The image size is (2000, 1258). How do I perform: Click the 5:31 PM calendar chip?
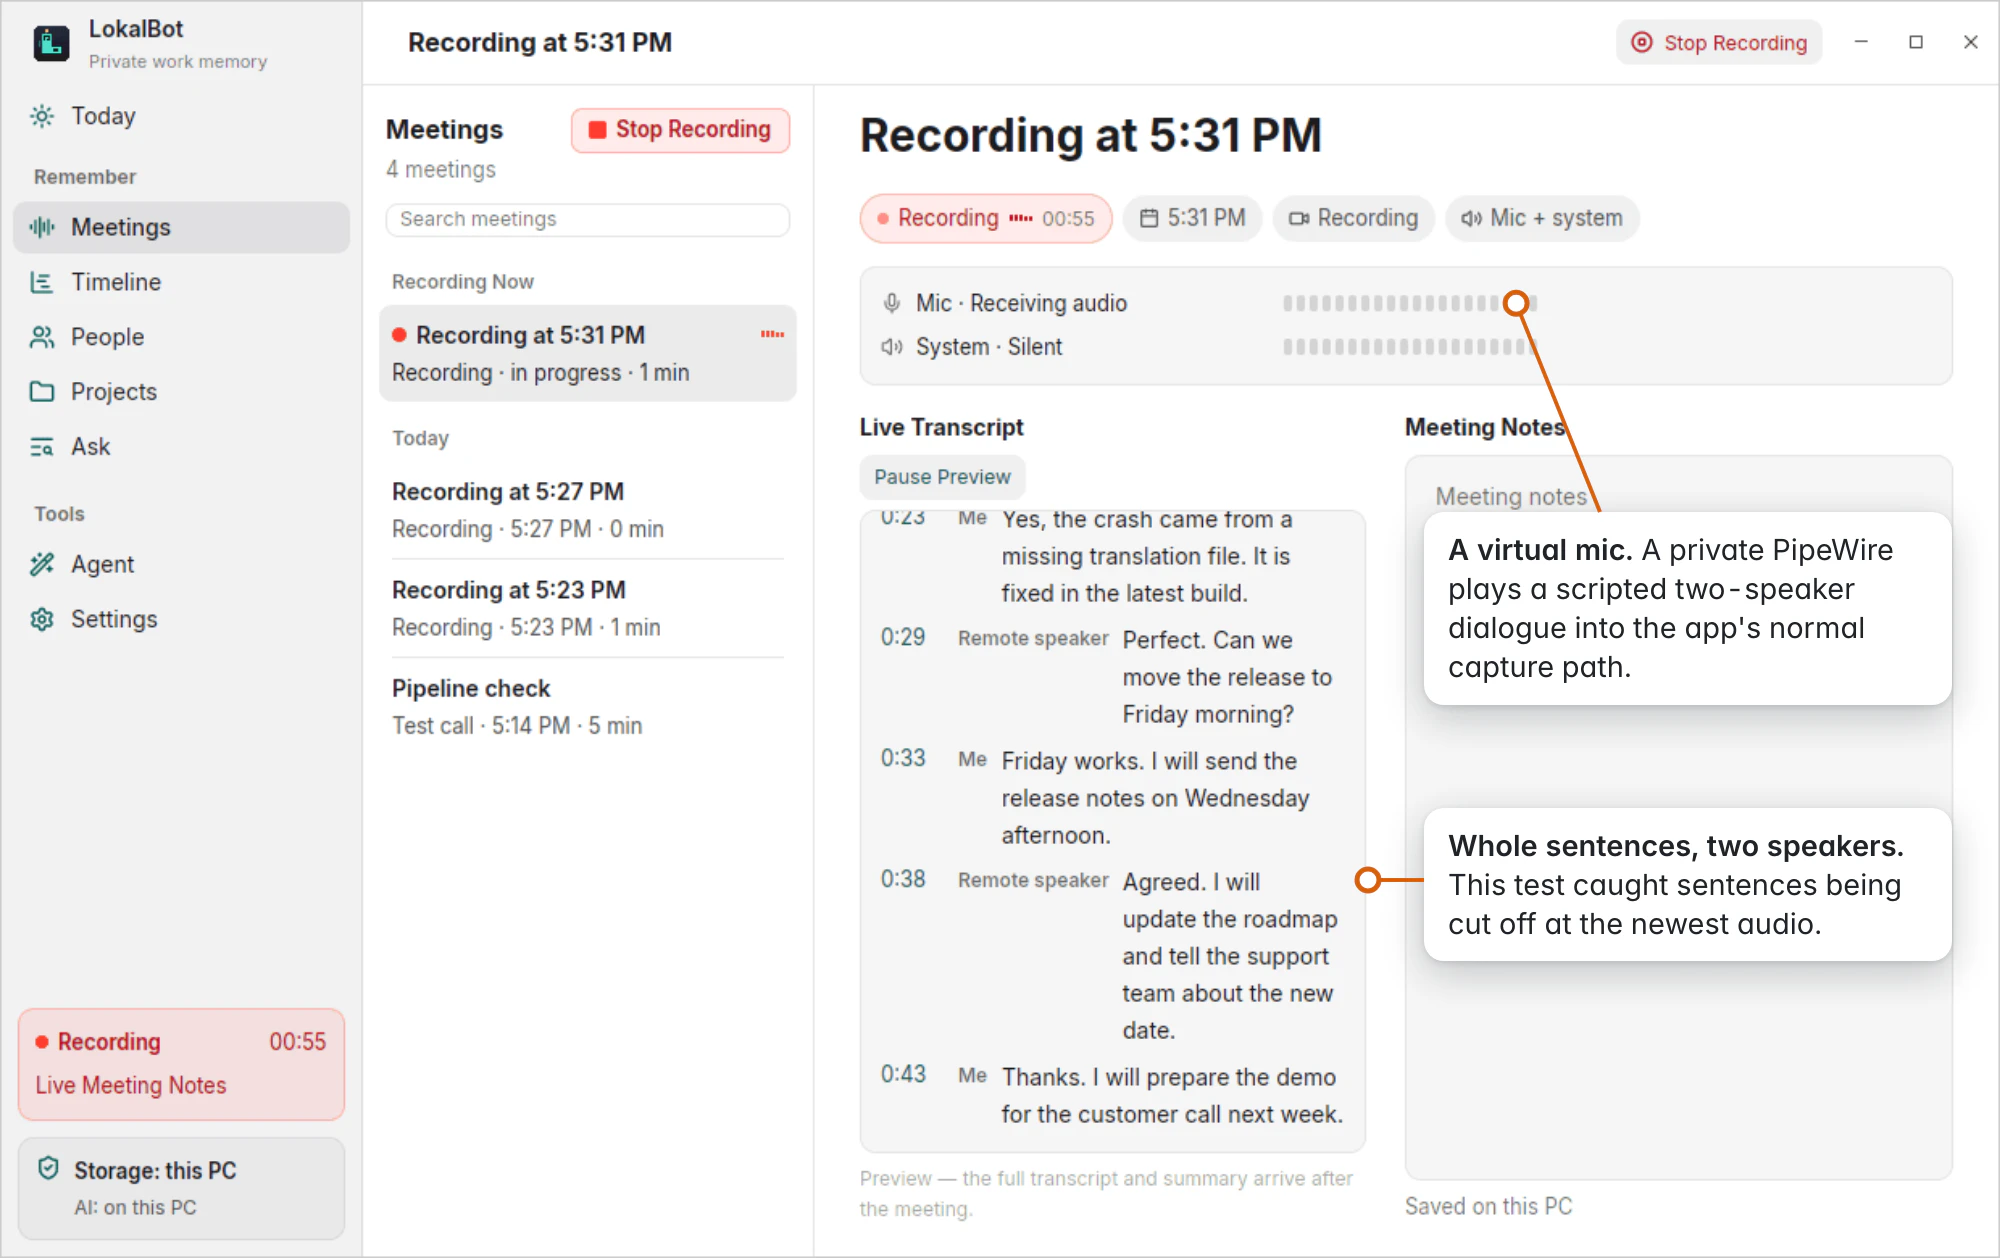[x=1192, y=218]
